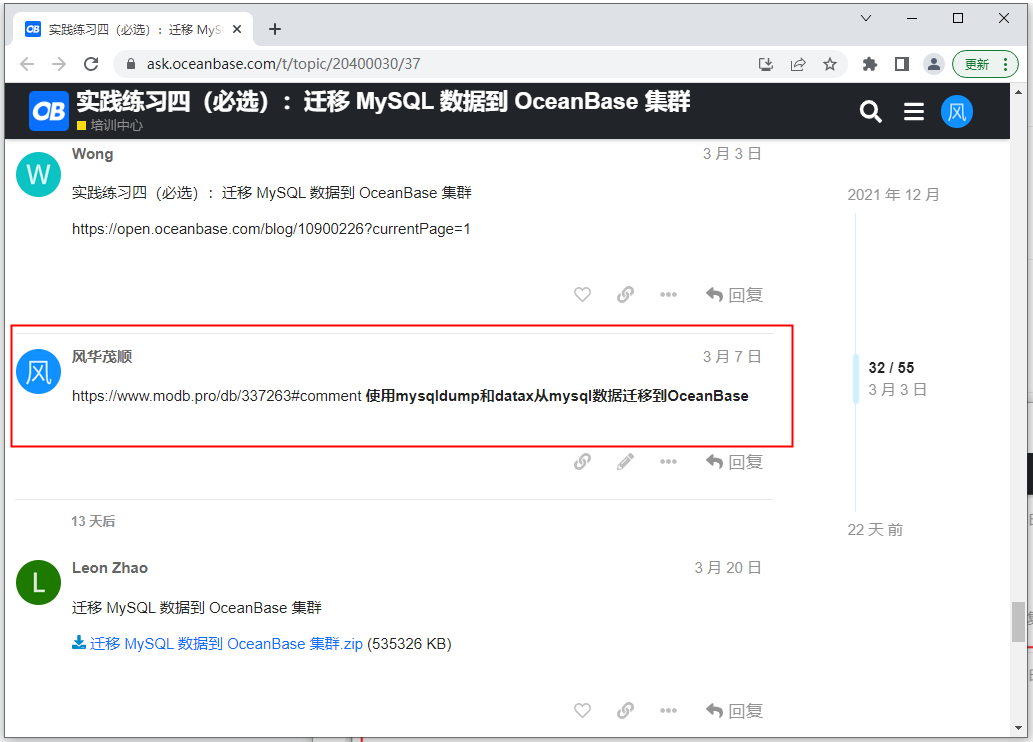Go forward with the browser forward arrow
Screen dimensions: 1033x742
(x=59, y=64)
